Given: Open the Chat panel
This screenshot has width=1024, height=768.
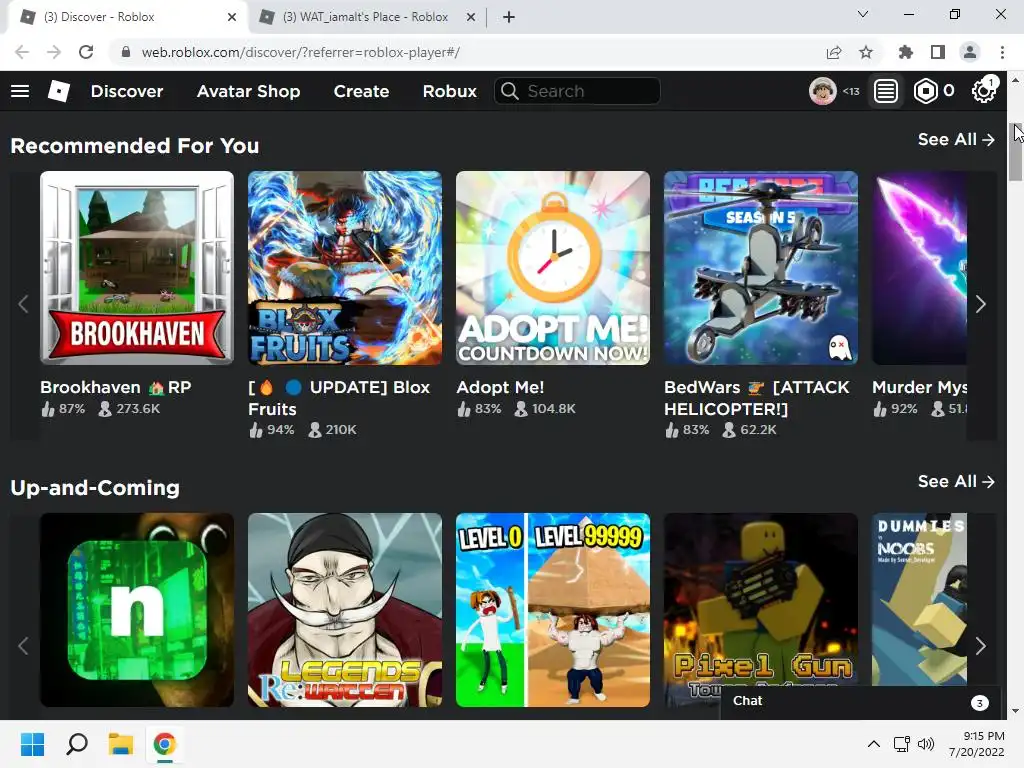Looking at the screenshot, I should (860, 701).
